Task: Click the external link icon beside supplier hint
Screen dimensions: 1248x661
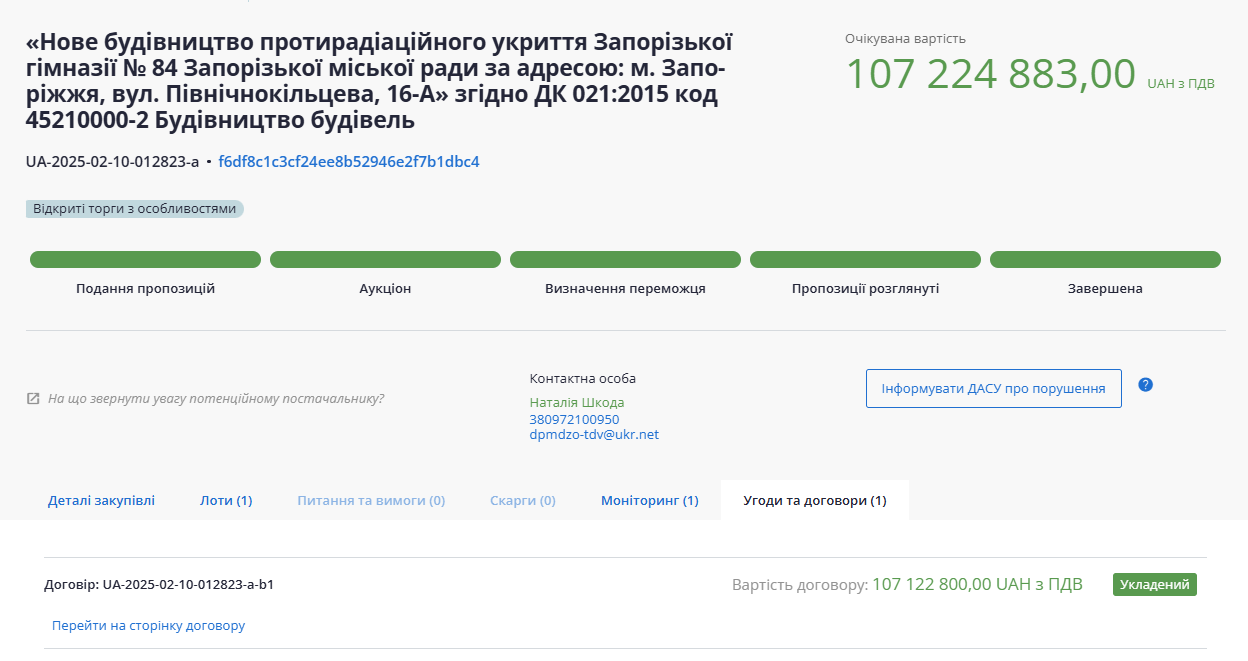Action: pos(33,399)
